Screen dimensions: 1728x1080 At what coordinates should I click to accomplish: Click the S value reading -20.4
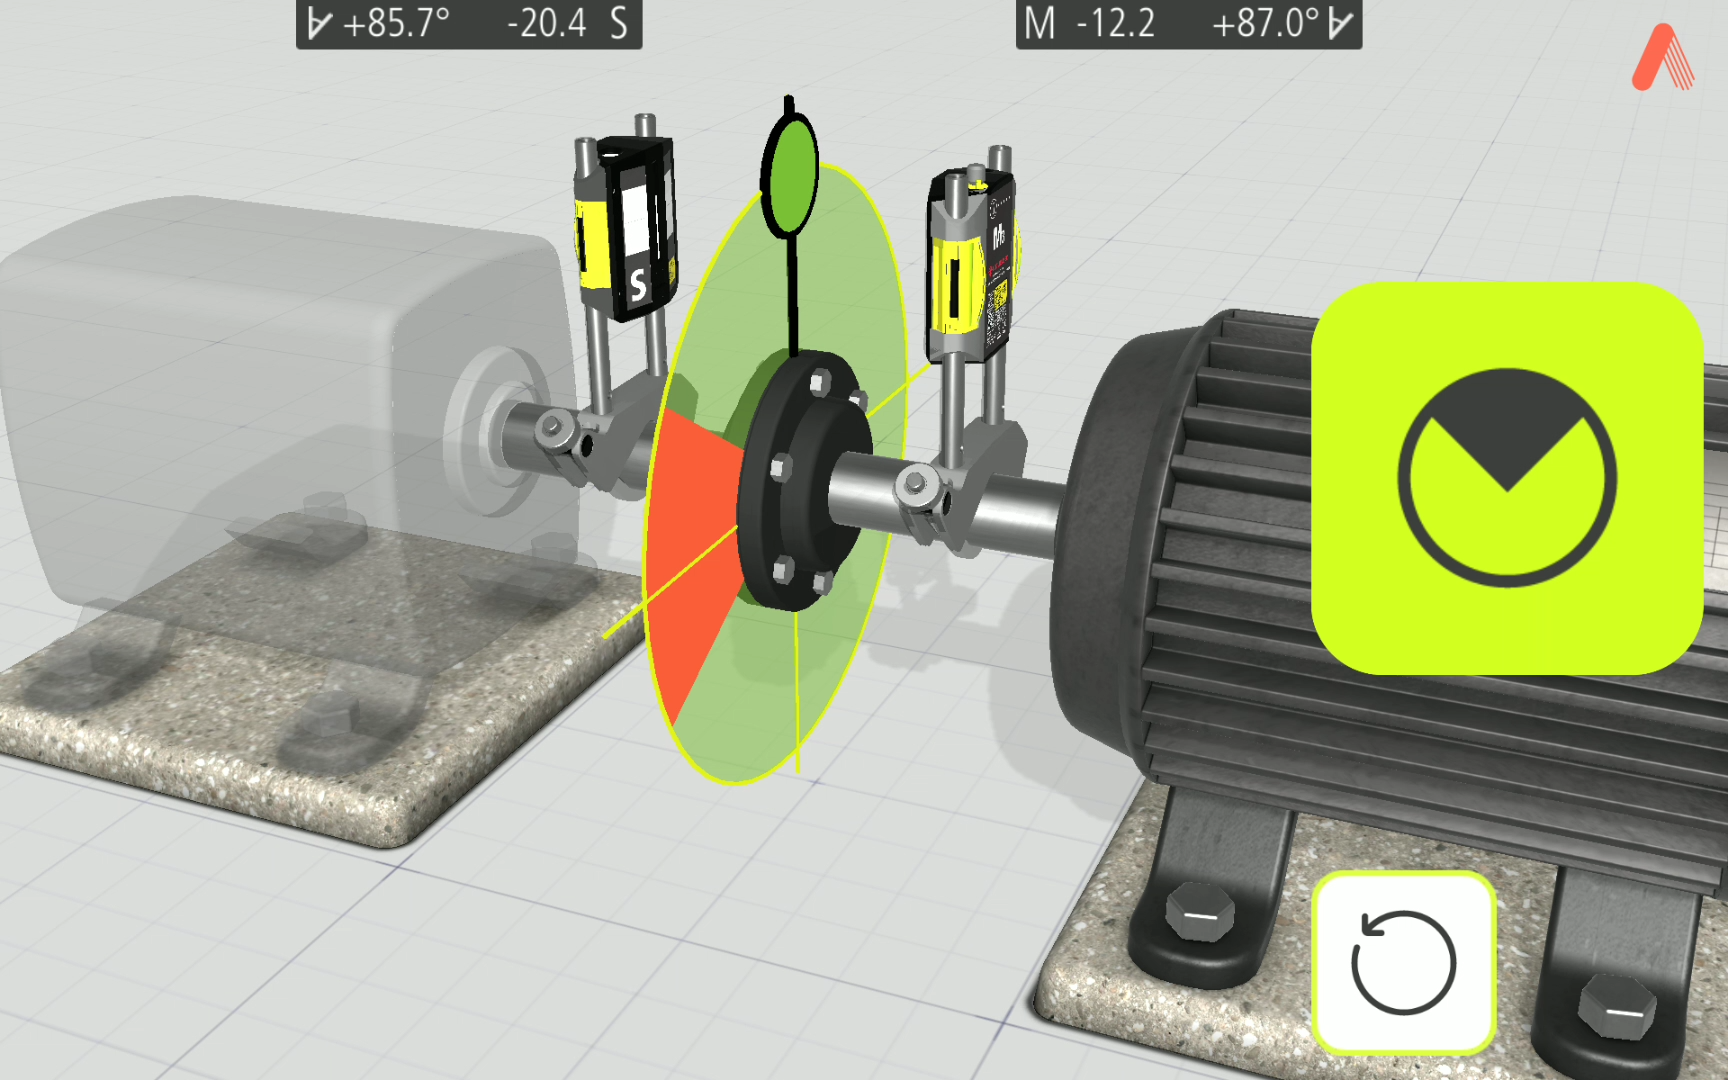(546, 23)
